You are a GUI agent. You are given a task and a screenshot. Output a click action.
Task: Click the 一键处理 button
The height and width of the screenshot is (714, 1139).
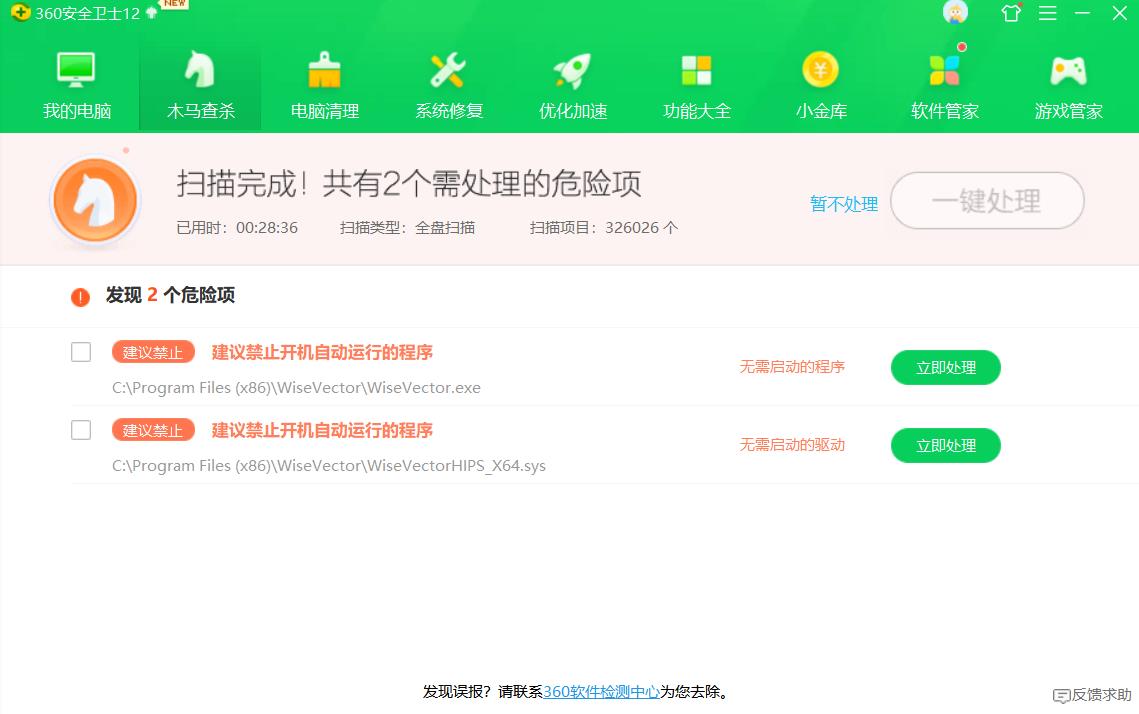987,200
